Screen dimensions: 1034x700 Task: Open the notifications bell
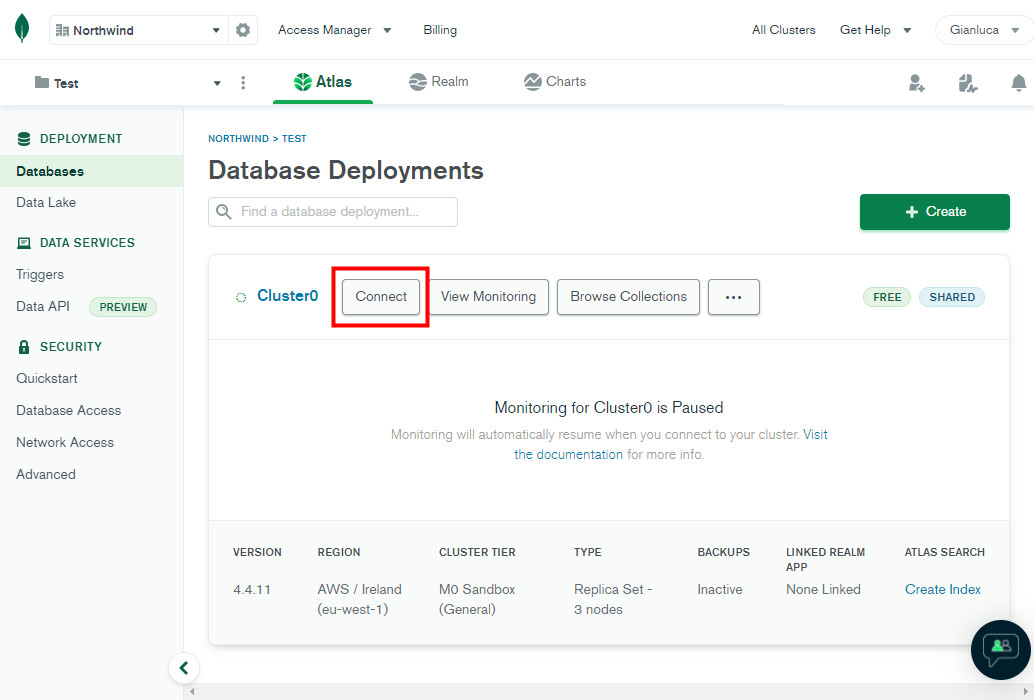(1019, 83)
